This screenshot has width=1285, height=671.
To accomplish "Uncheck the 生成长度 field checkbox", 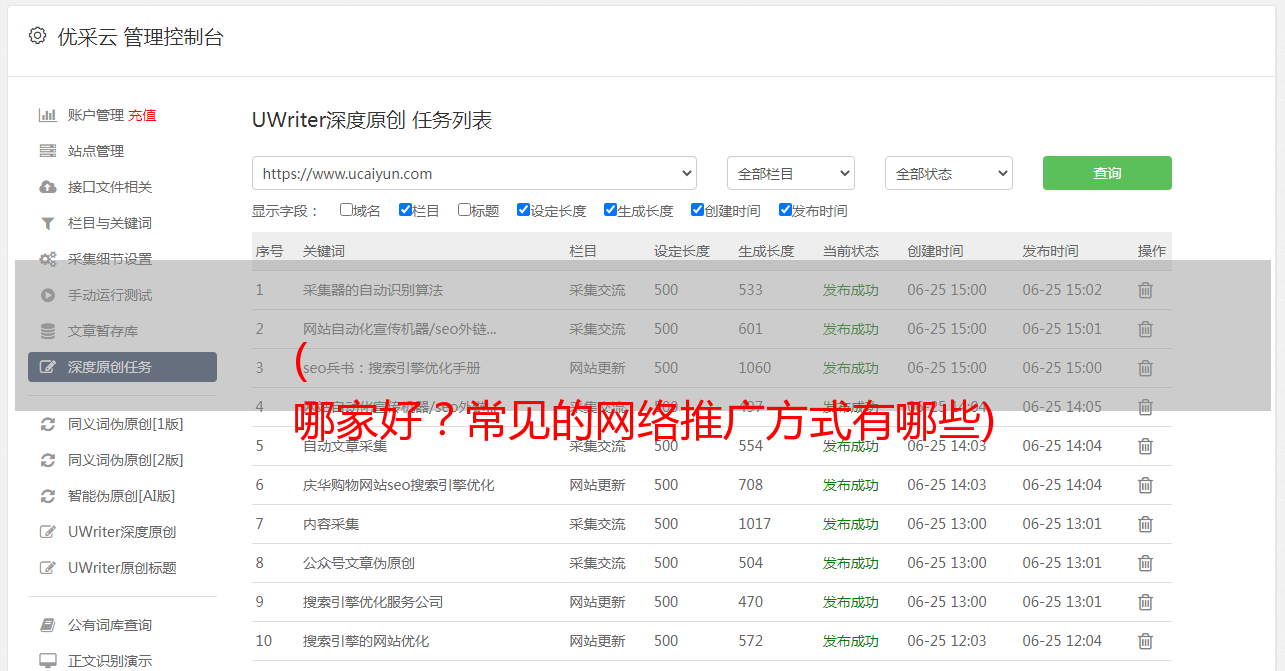I will pos(610,210).
